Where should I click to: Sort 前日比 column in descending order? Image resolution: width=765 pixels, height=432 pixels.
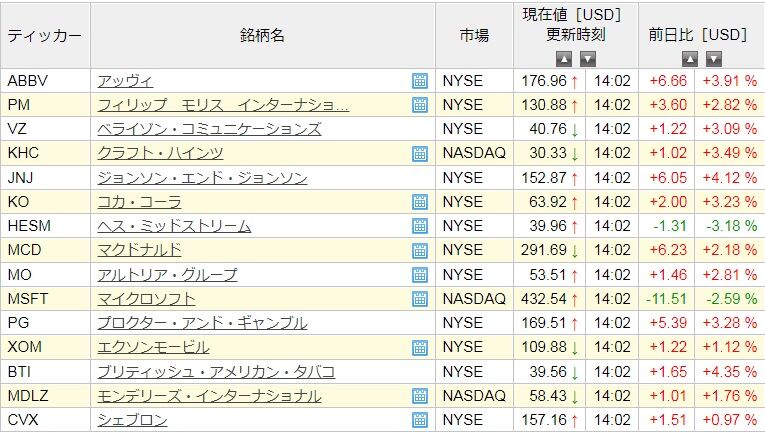pos(713,58)
